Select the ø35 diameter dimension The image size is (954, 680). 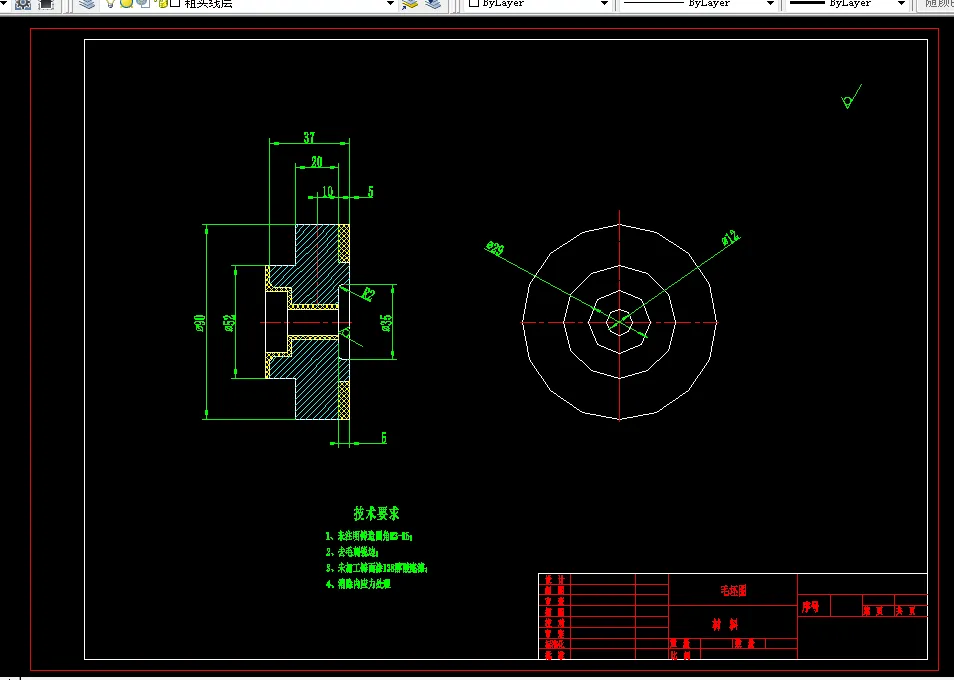coord(386,322)
